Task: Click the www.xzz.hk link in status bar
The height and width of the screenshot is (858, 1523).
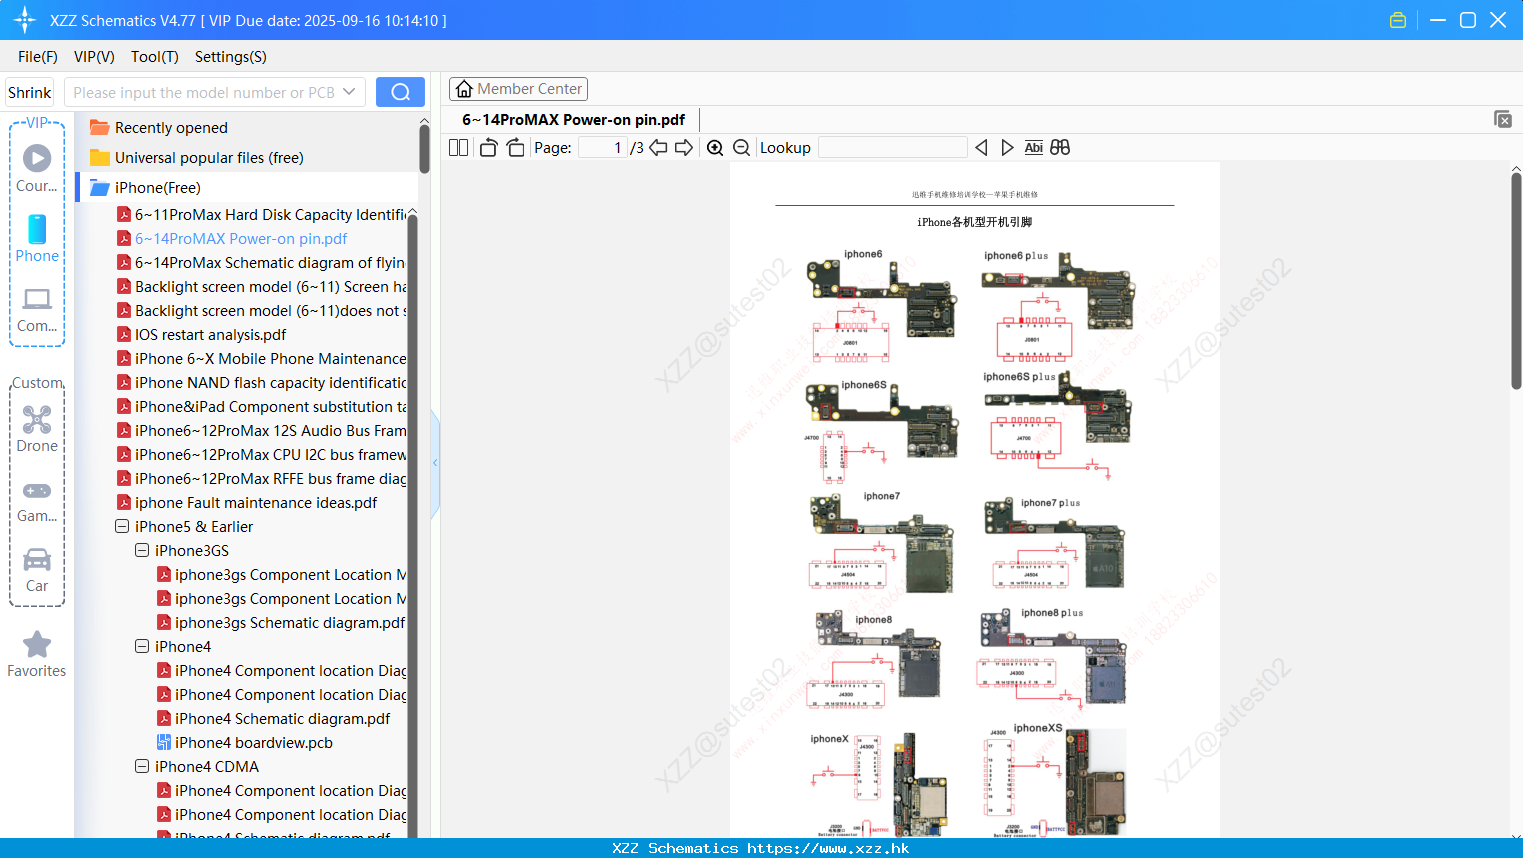Action: 828,848
